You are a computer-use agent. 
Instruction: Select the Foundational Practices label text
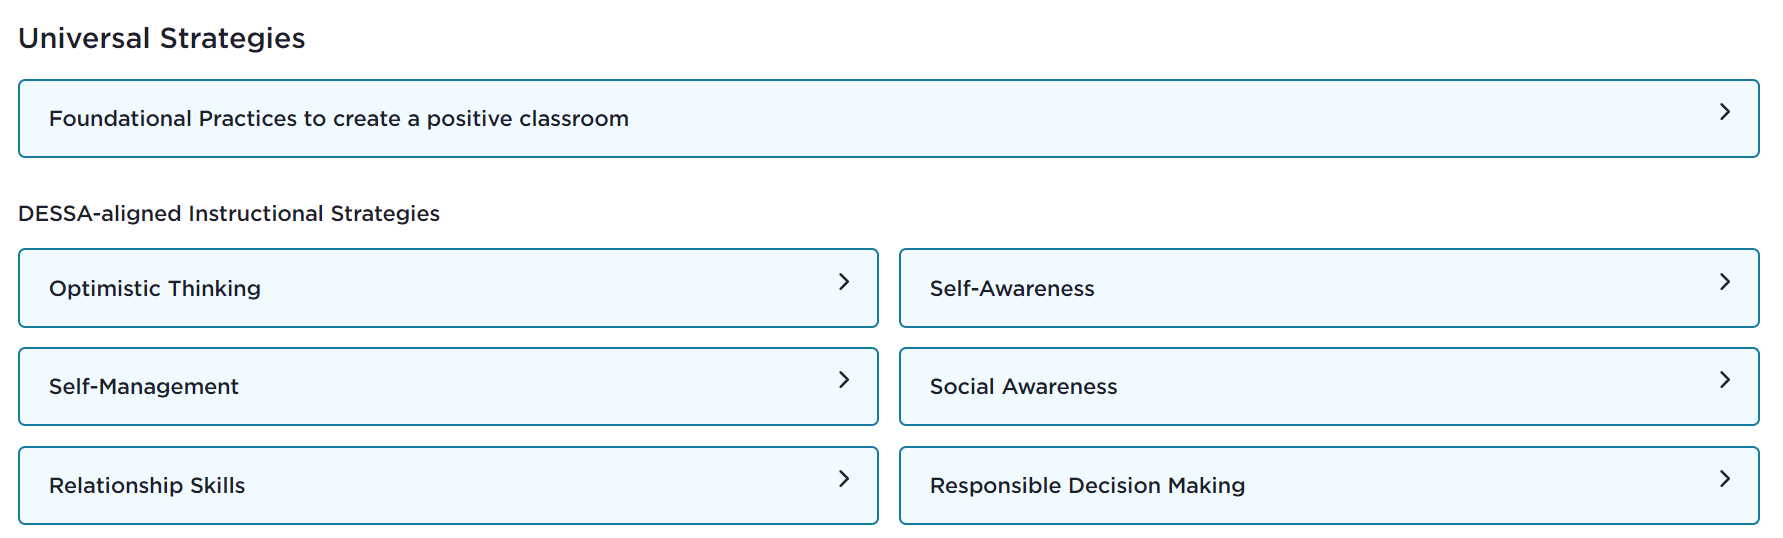(338, 119)
